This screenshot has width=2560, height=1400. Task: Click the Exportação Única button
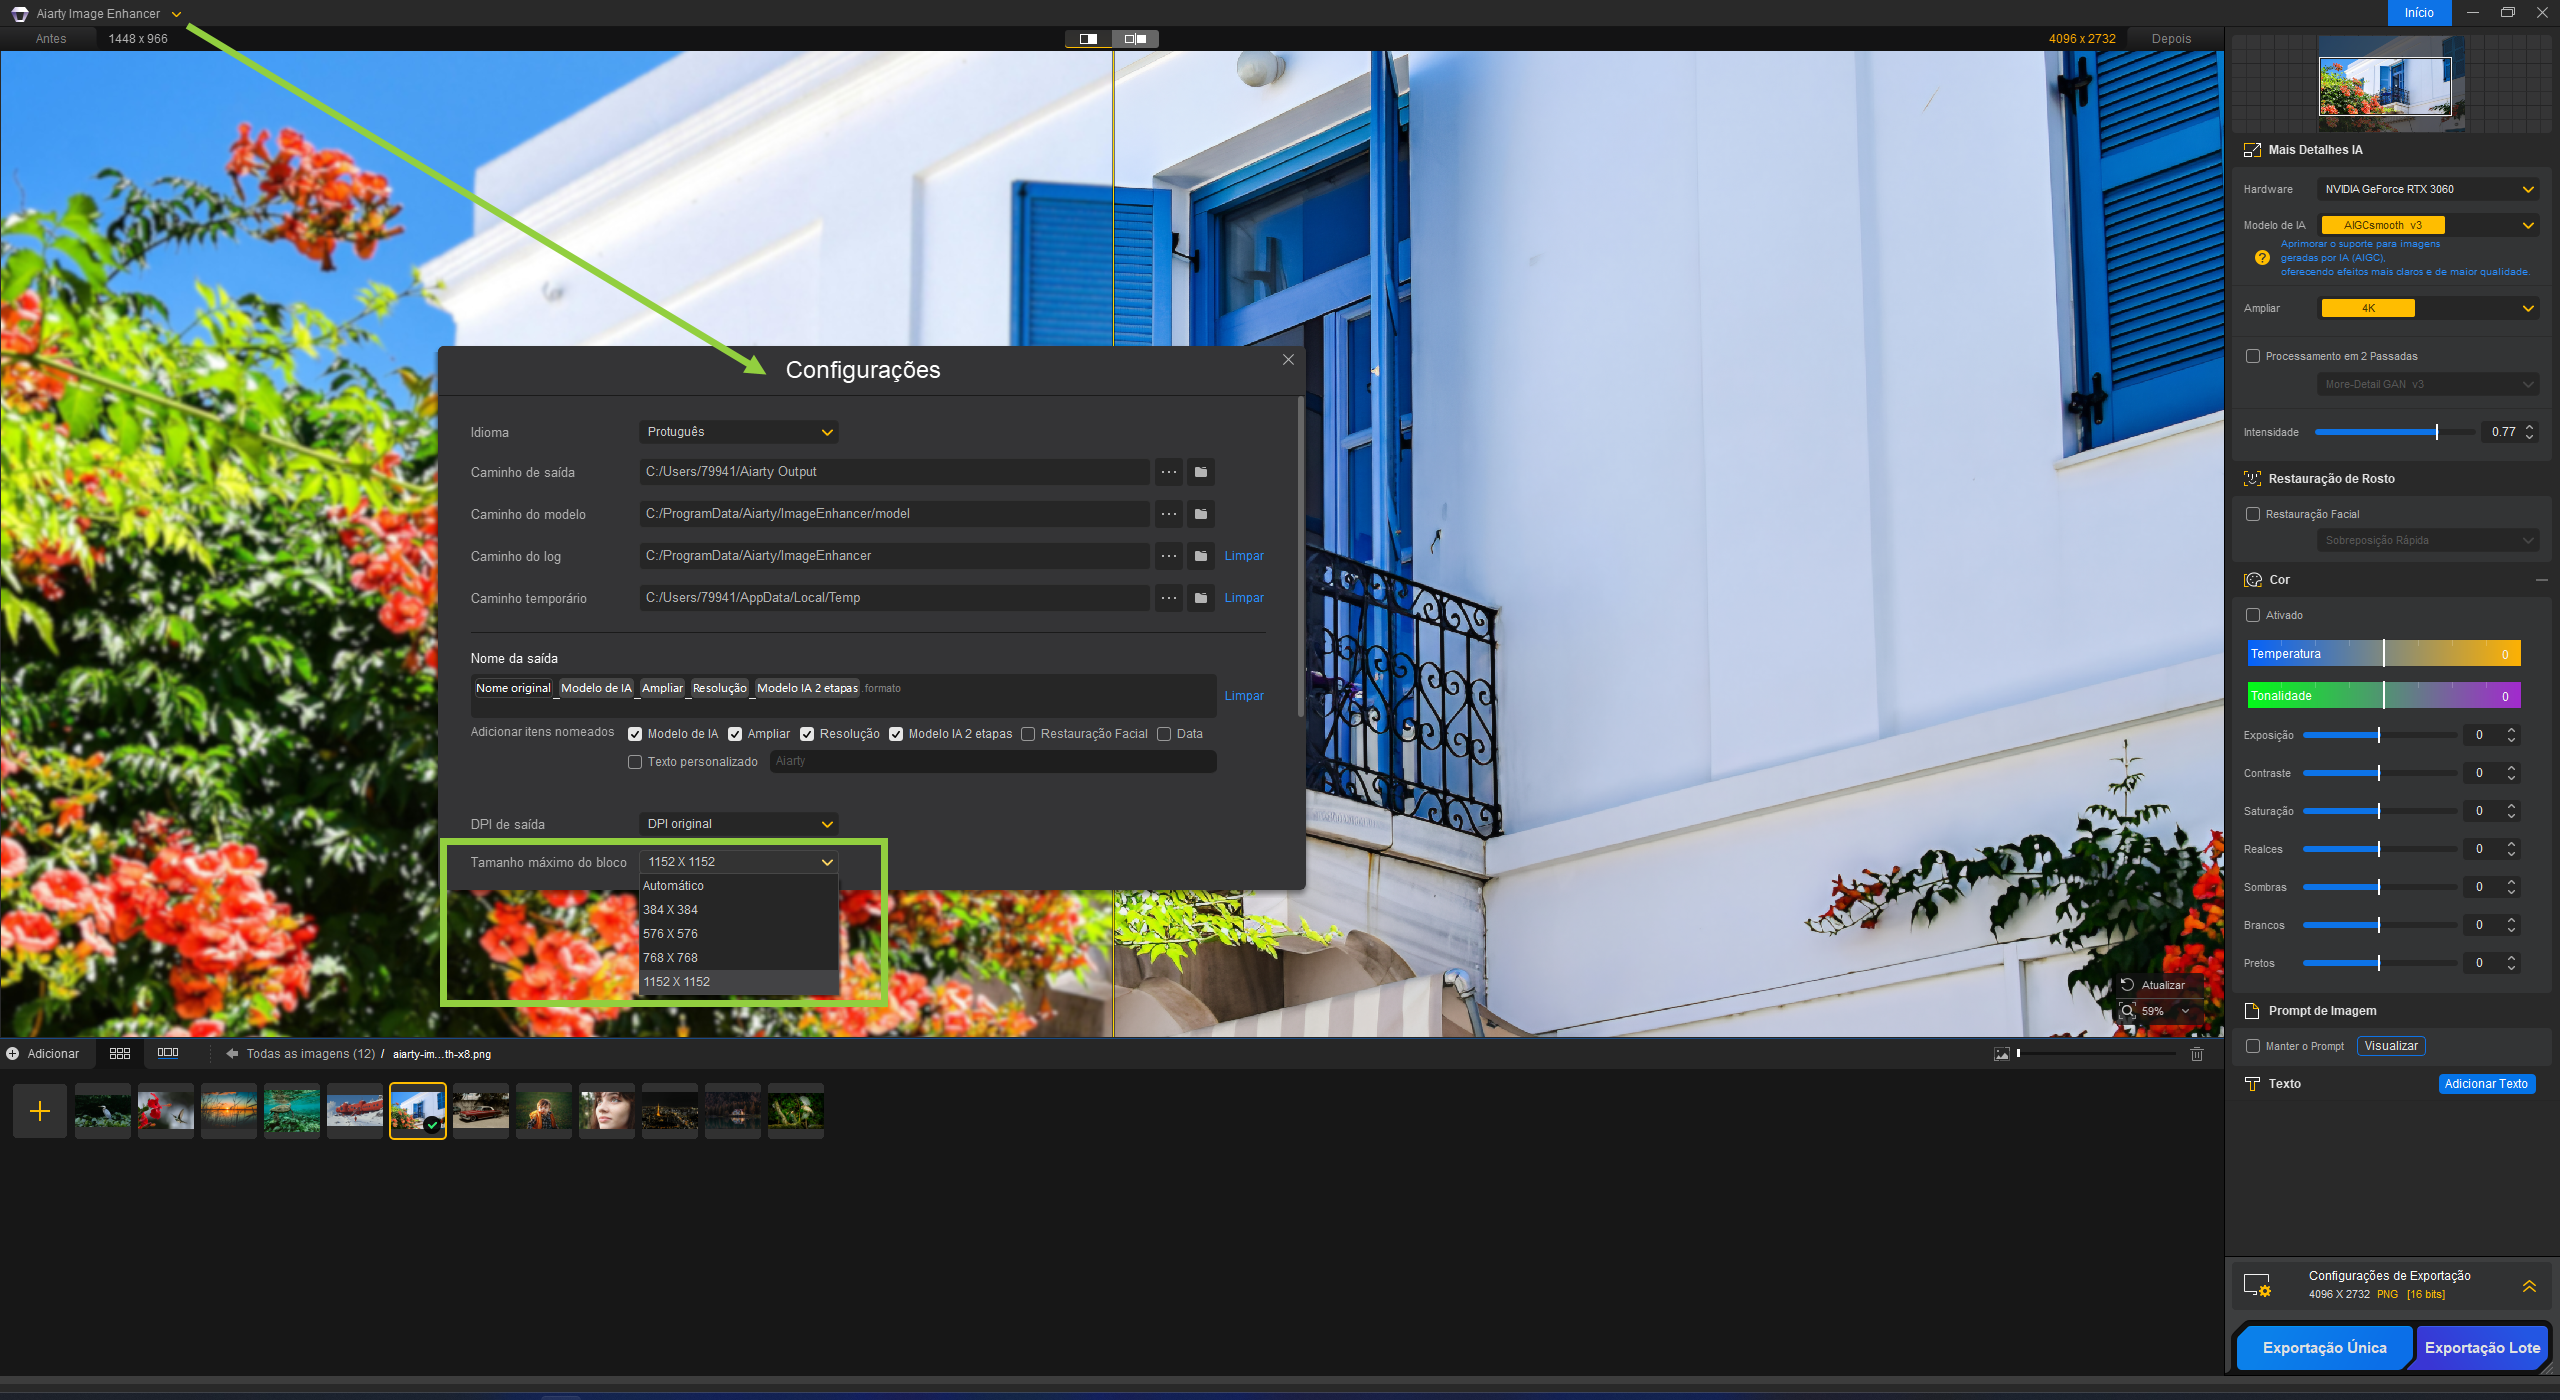click(2324, 1347)
